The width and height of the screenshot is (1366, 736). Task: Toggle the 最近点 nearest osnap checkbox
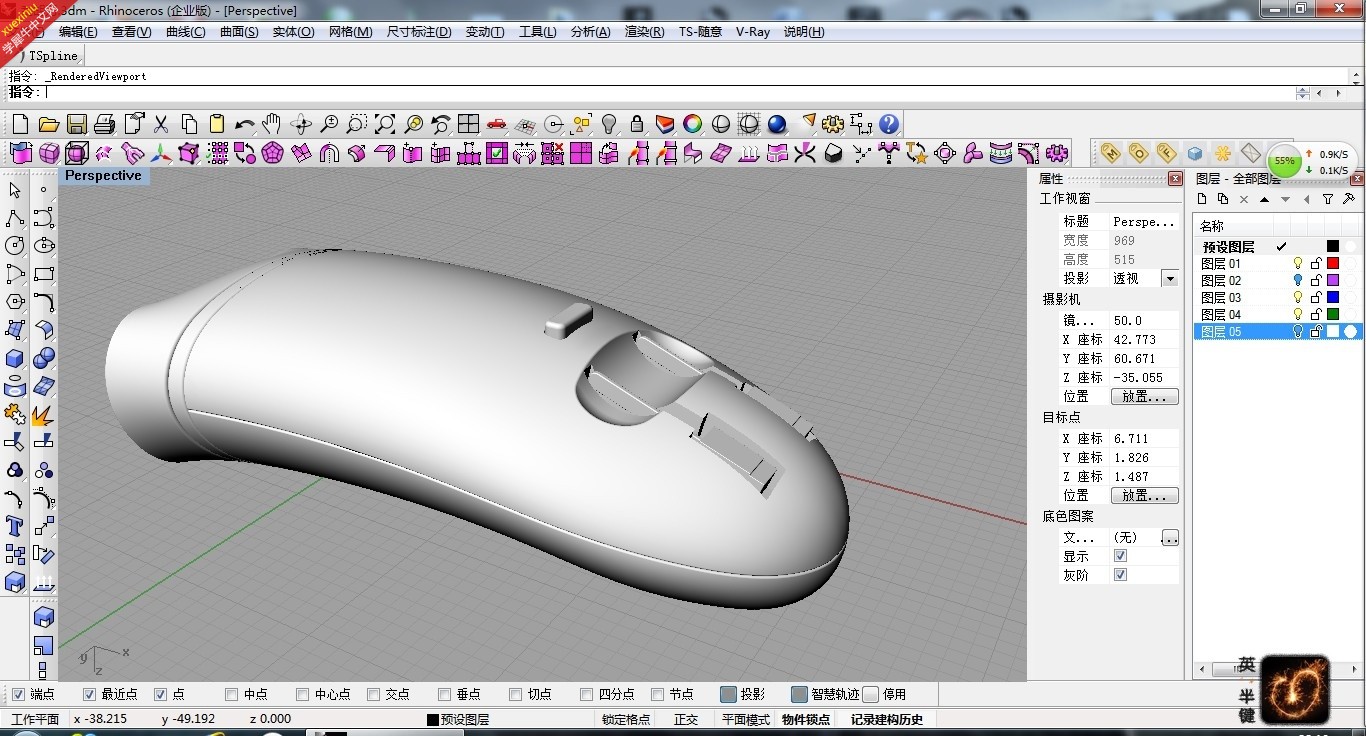point(89,694)
